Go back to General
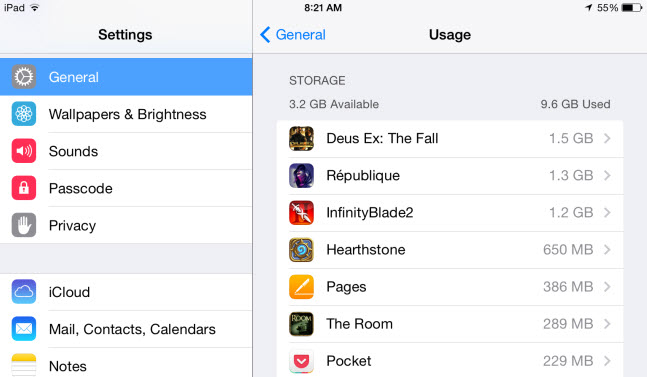The image size is (647, 377). 293,35
